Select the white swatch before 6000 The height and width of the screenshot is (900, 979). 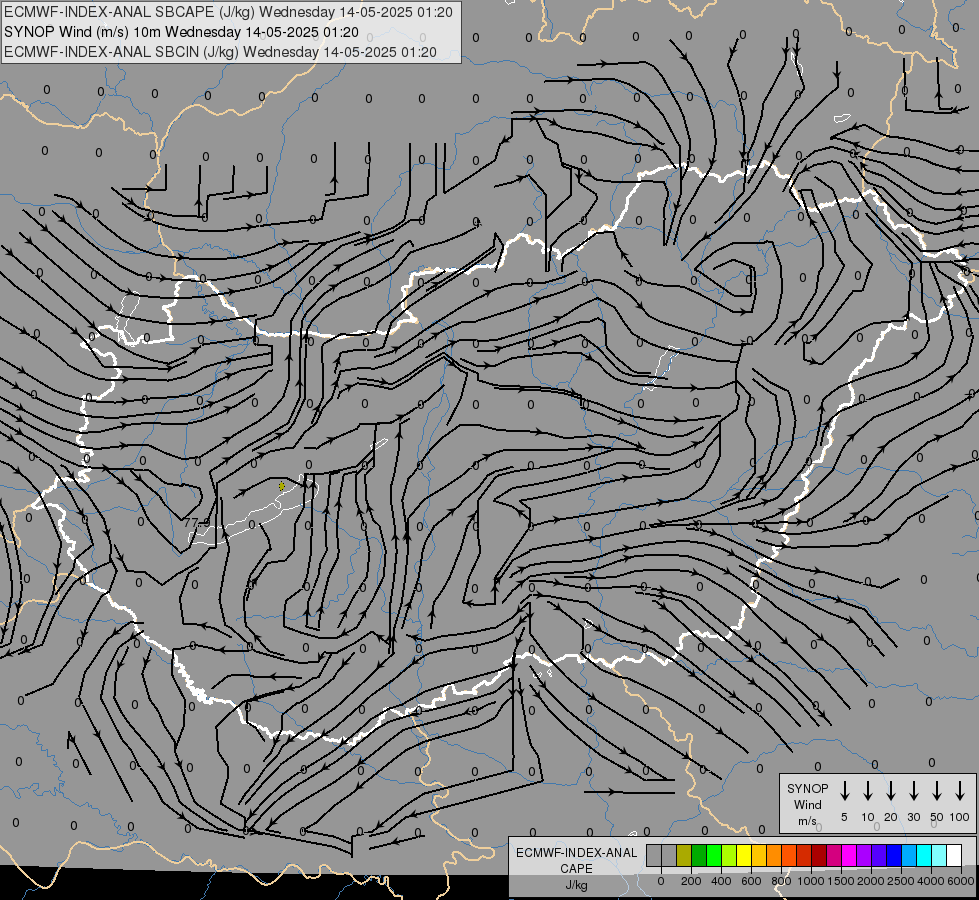[x=955, y=855]
